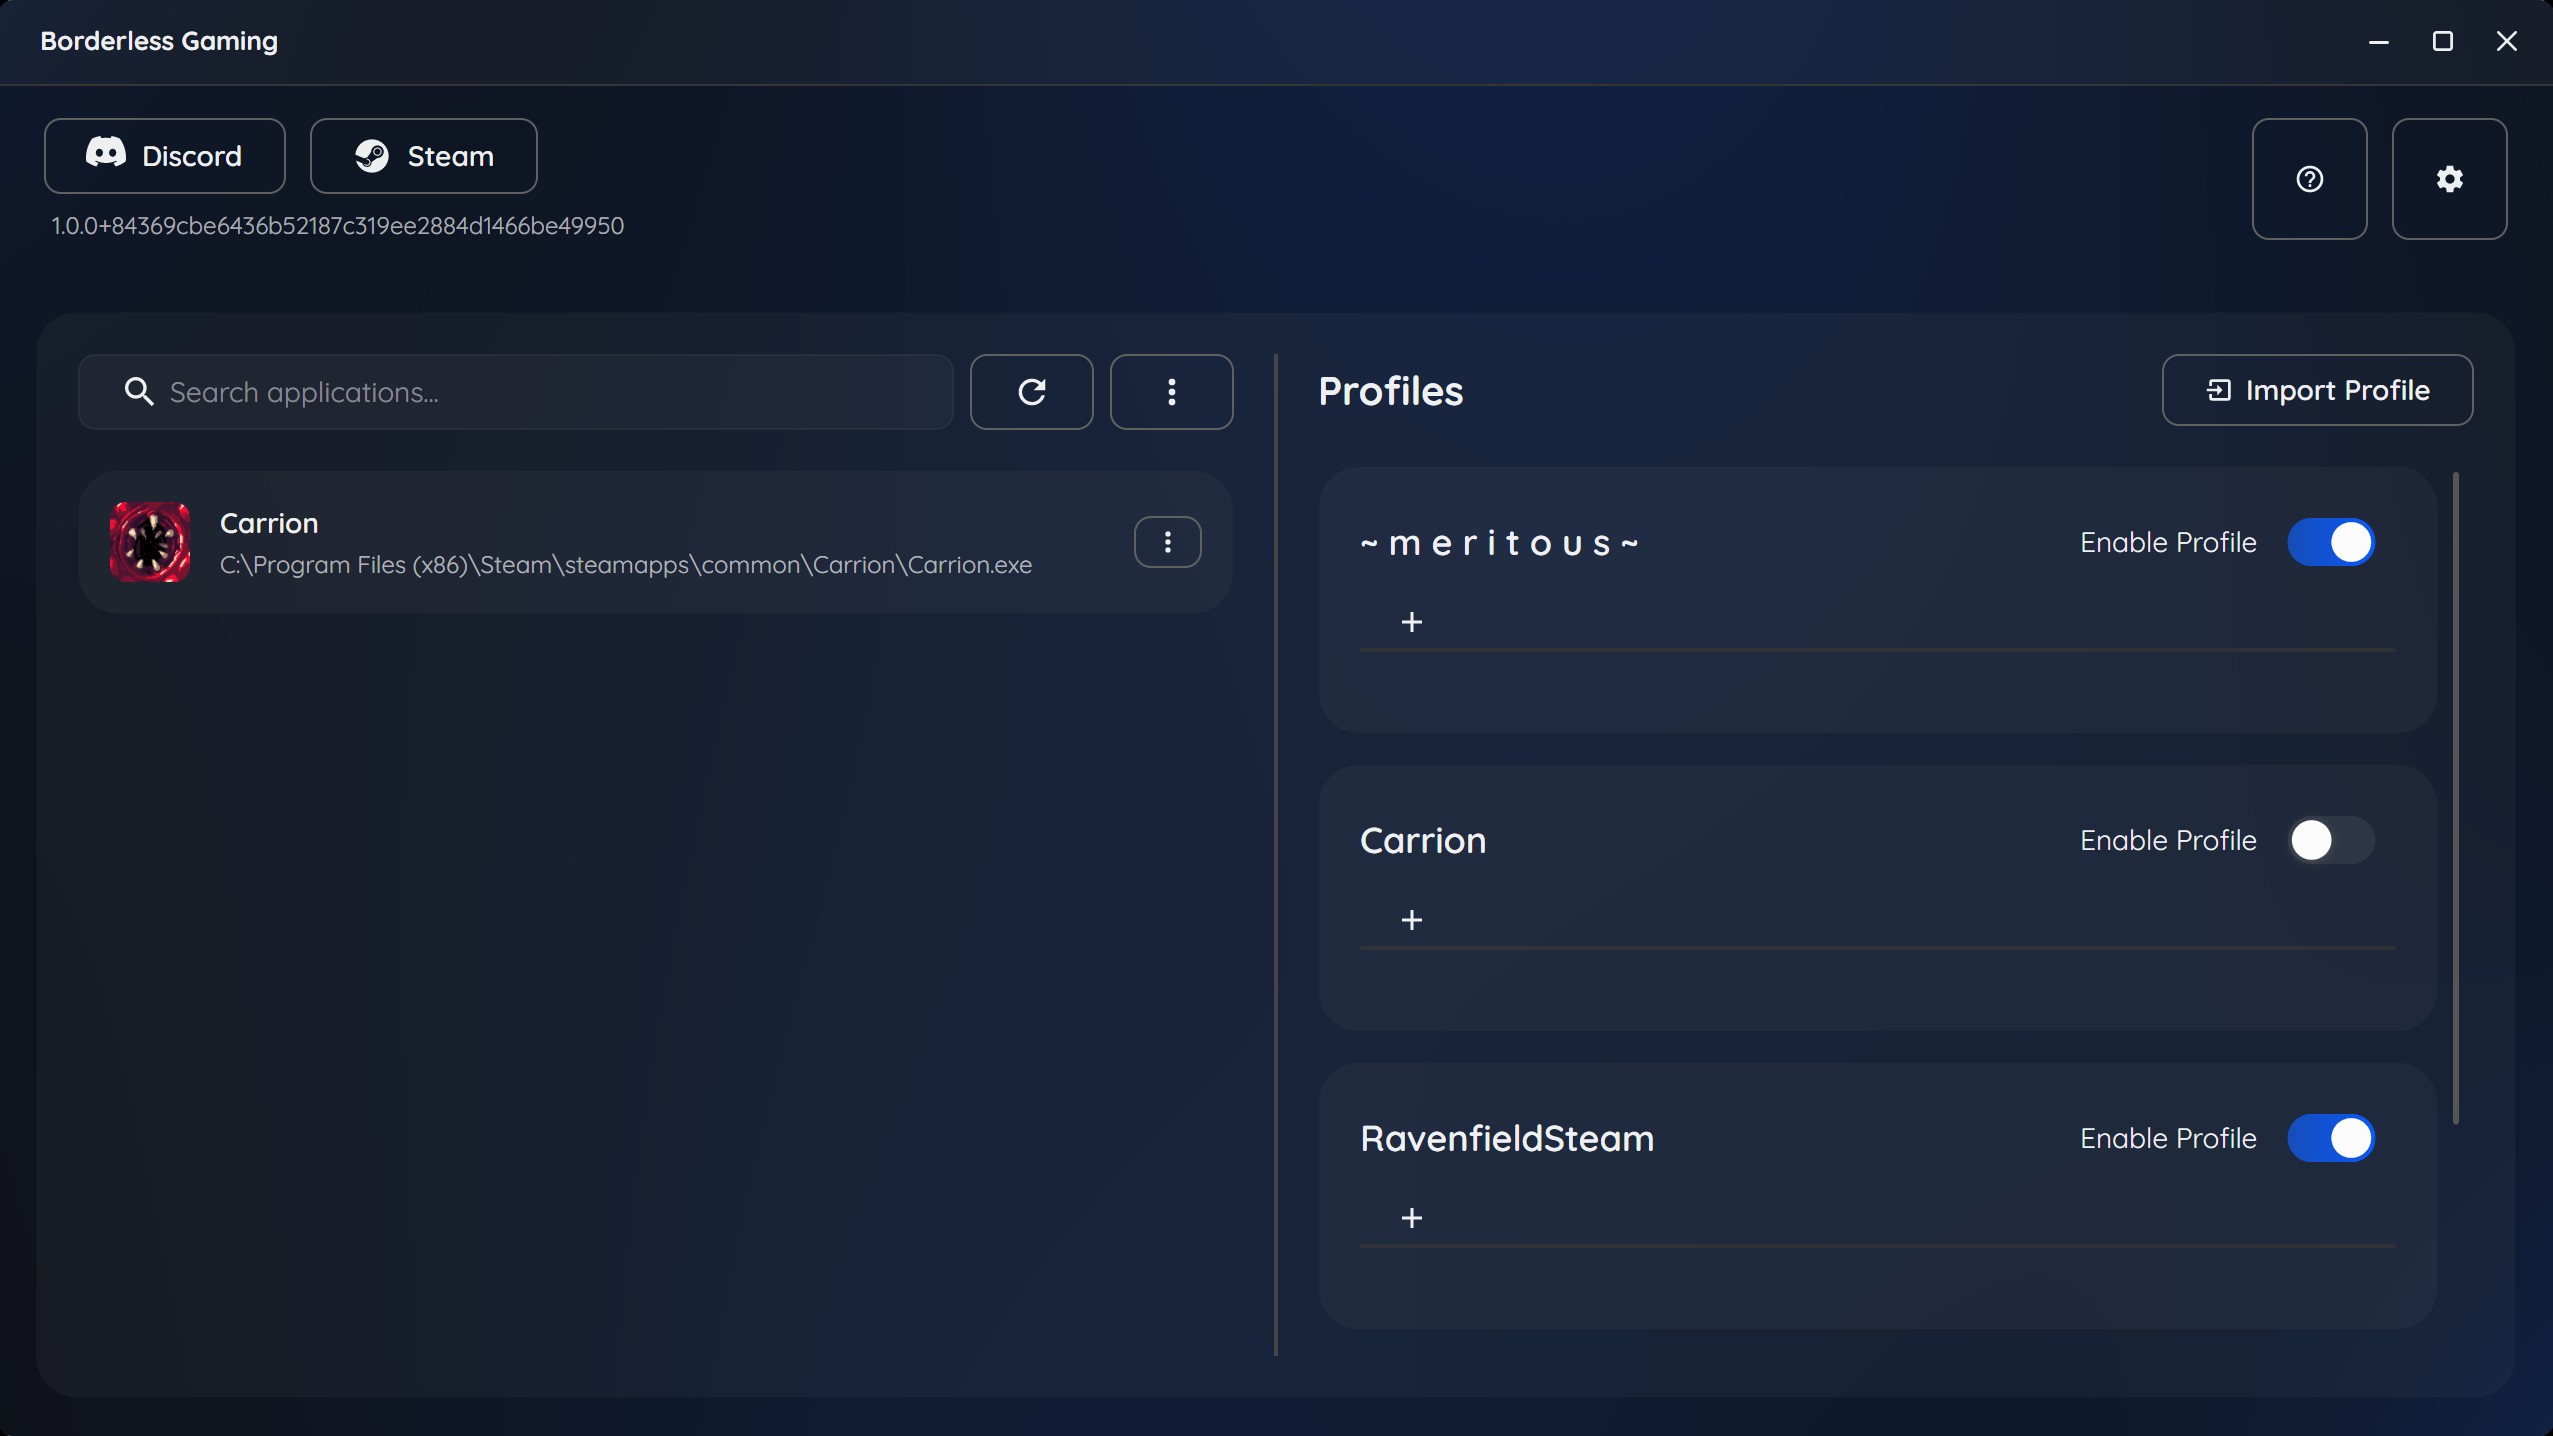Click plus icon under Carrion profile
Viewport: 2553px width, 1436px height.
(x=1411, y=920)
